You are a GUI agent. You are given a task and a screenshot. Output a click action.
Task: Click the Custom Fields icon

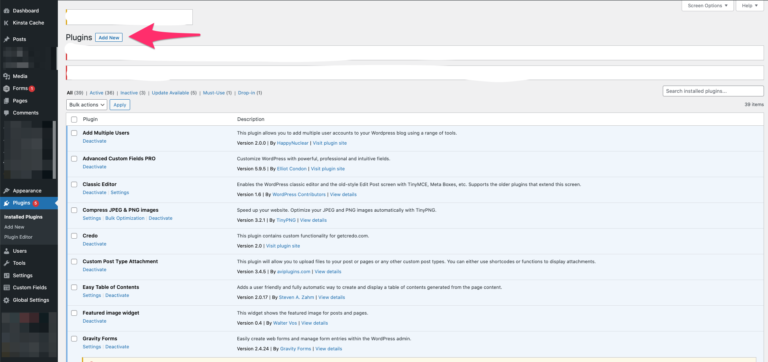(x=6, y=288)
